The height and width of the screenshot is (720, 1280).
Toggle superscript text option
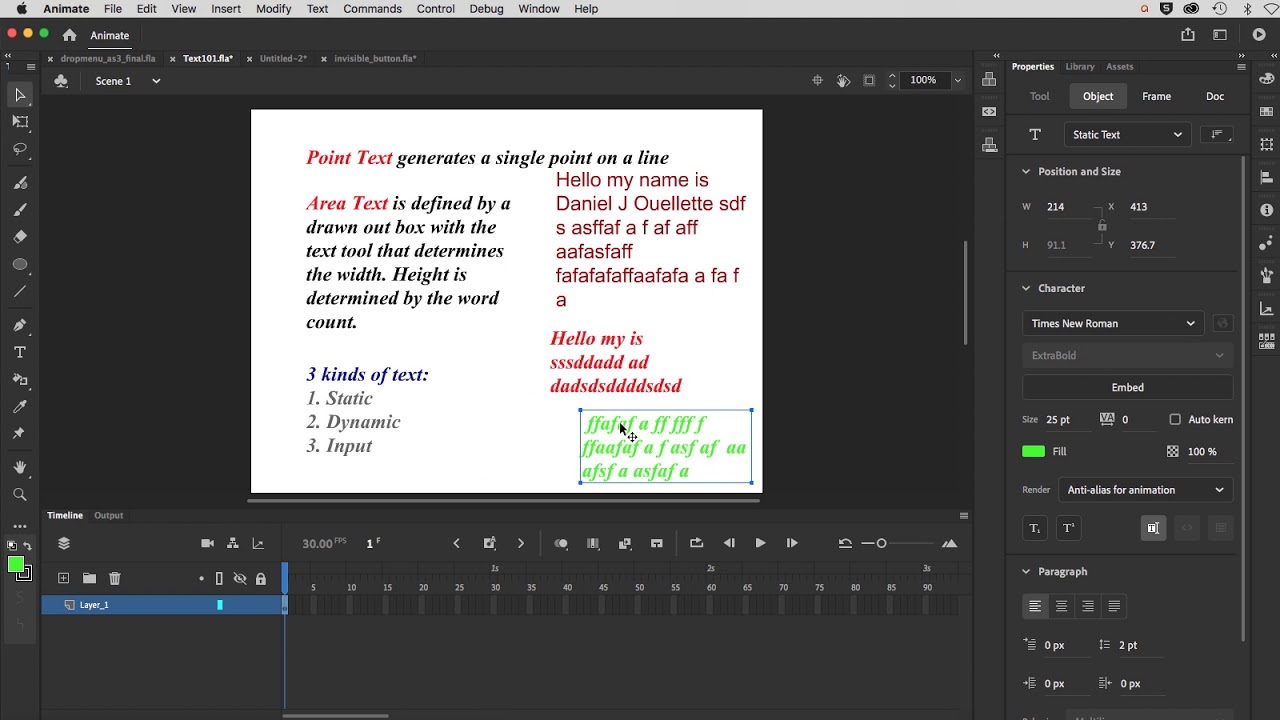[1068, 528]
